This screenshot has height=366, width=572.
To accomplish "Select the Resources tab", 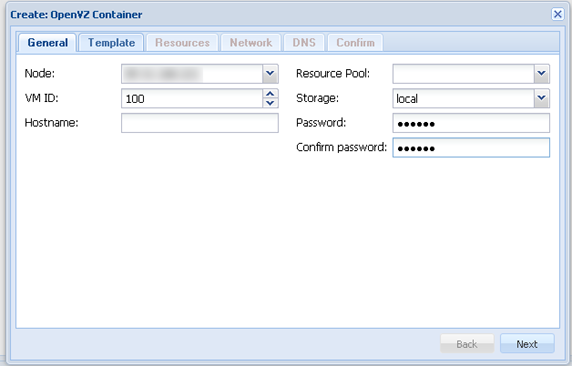I will 182,43.
